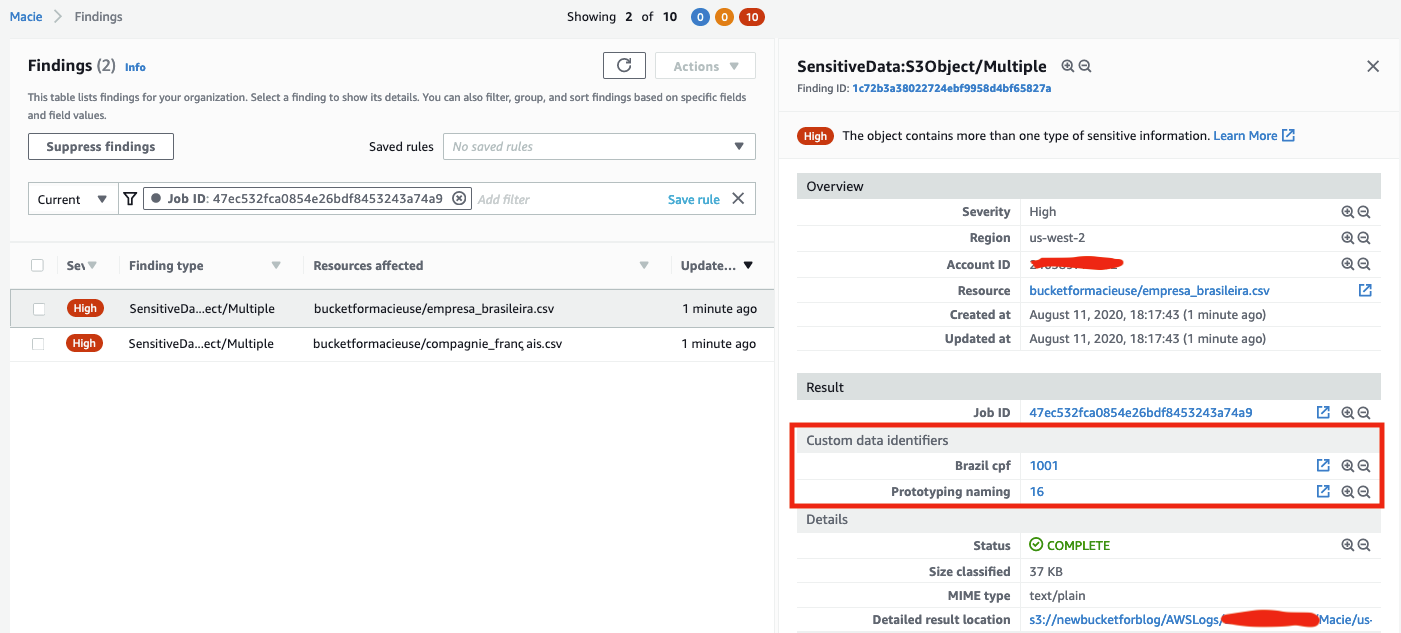Exclude Prototyping naming value from filter
This screenshot has height=633, width=1401.
(x=1363, y=491)
